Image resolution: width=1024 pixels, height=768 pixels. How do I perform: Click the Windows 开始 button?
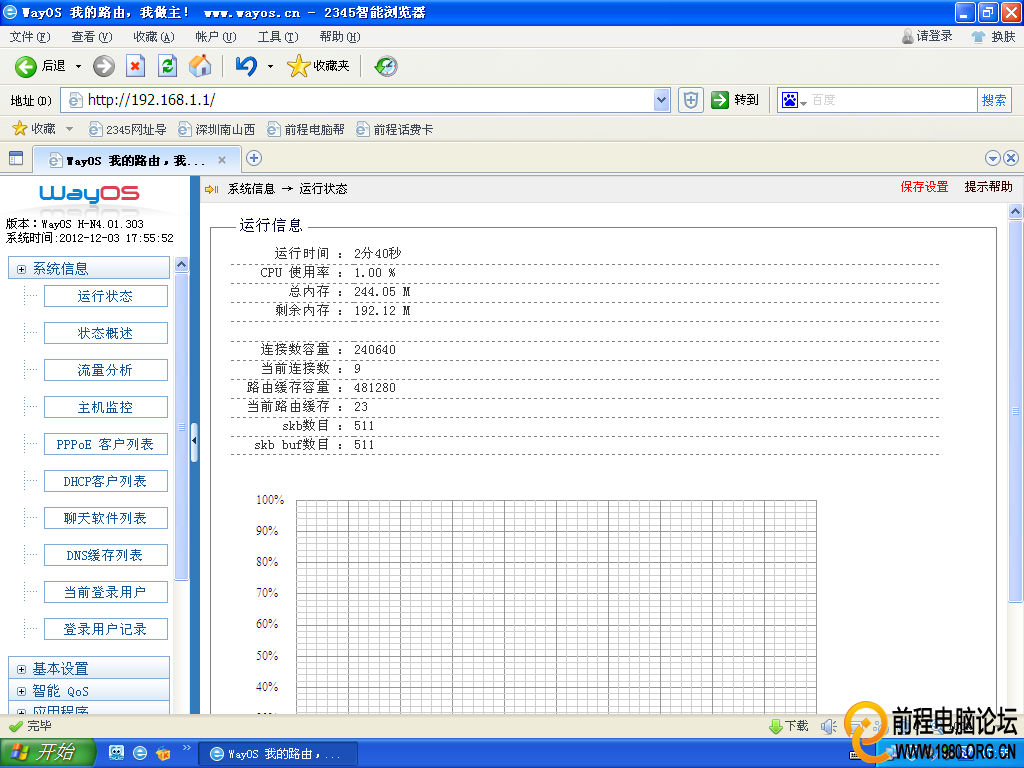[x=47, y=753]
